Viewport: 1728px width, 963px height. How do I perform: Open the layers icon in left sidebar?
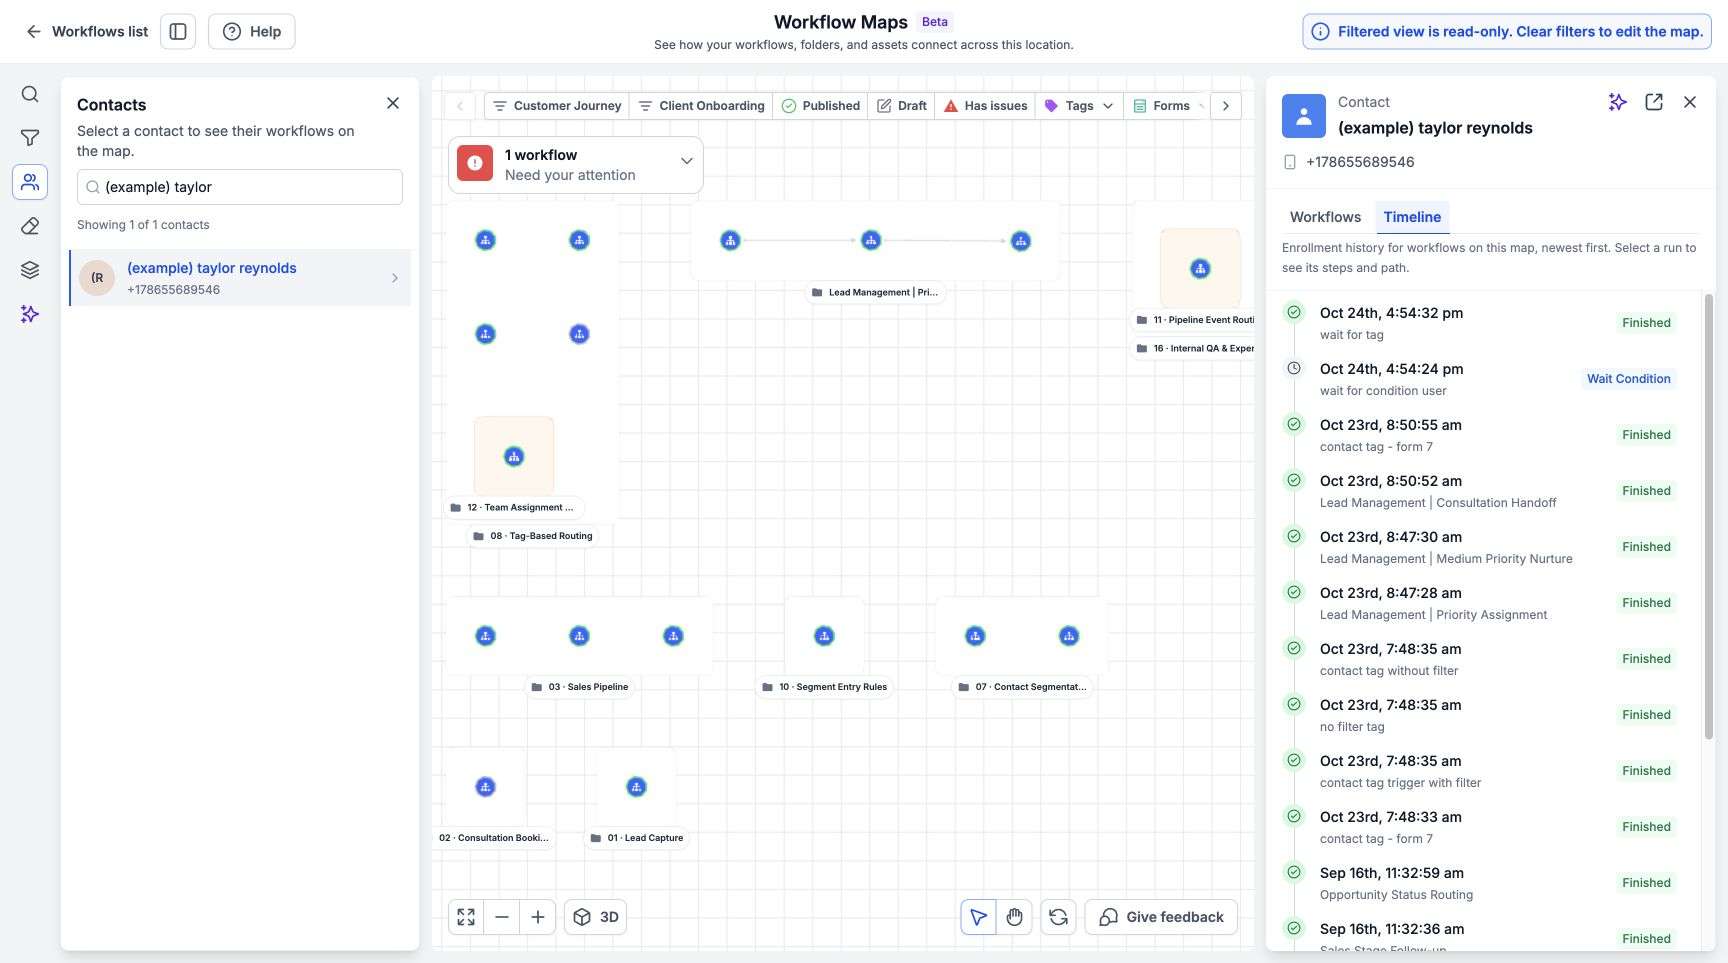[x=30, y=270]
